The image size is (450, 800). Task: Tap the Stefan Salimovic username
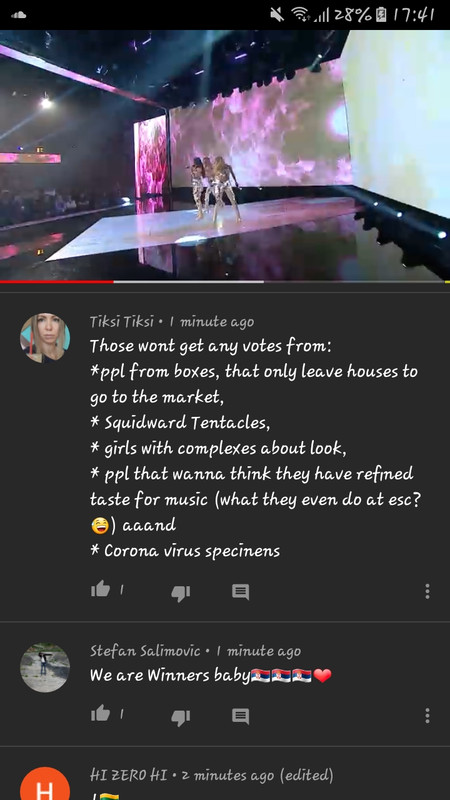tap(145, 651)
